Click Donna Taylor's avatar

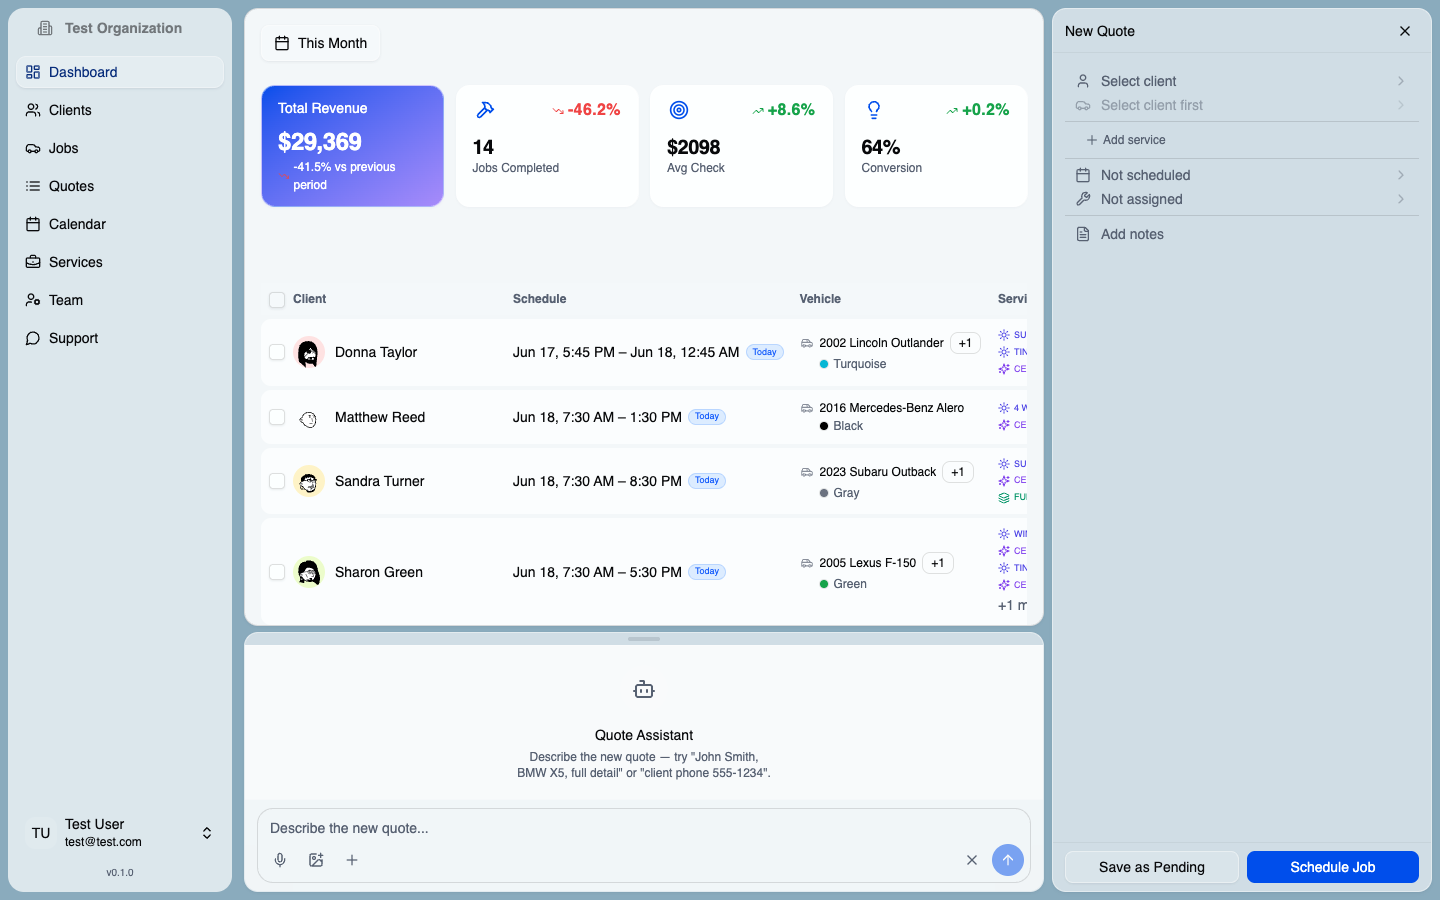coord(309,352)
